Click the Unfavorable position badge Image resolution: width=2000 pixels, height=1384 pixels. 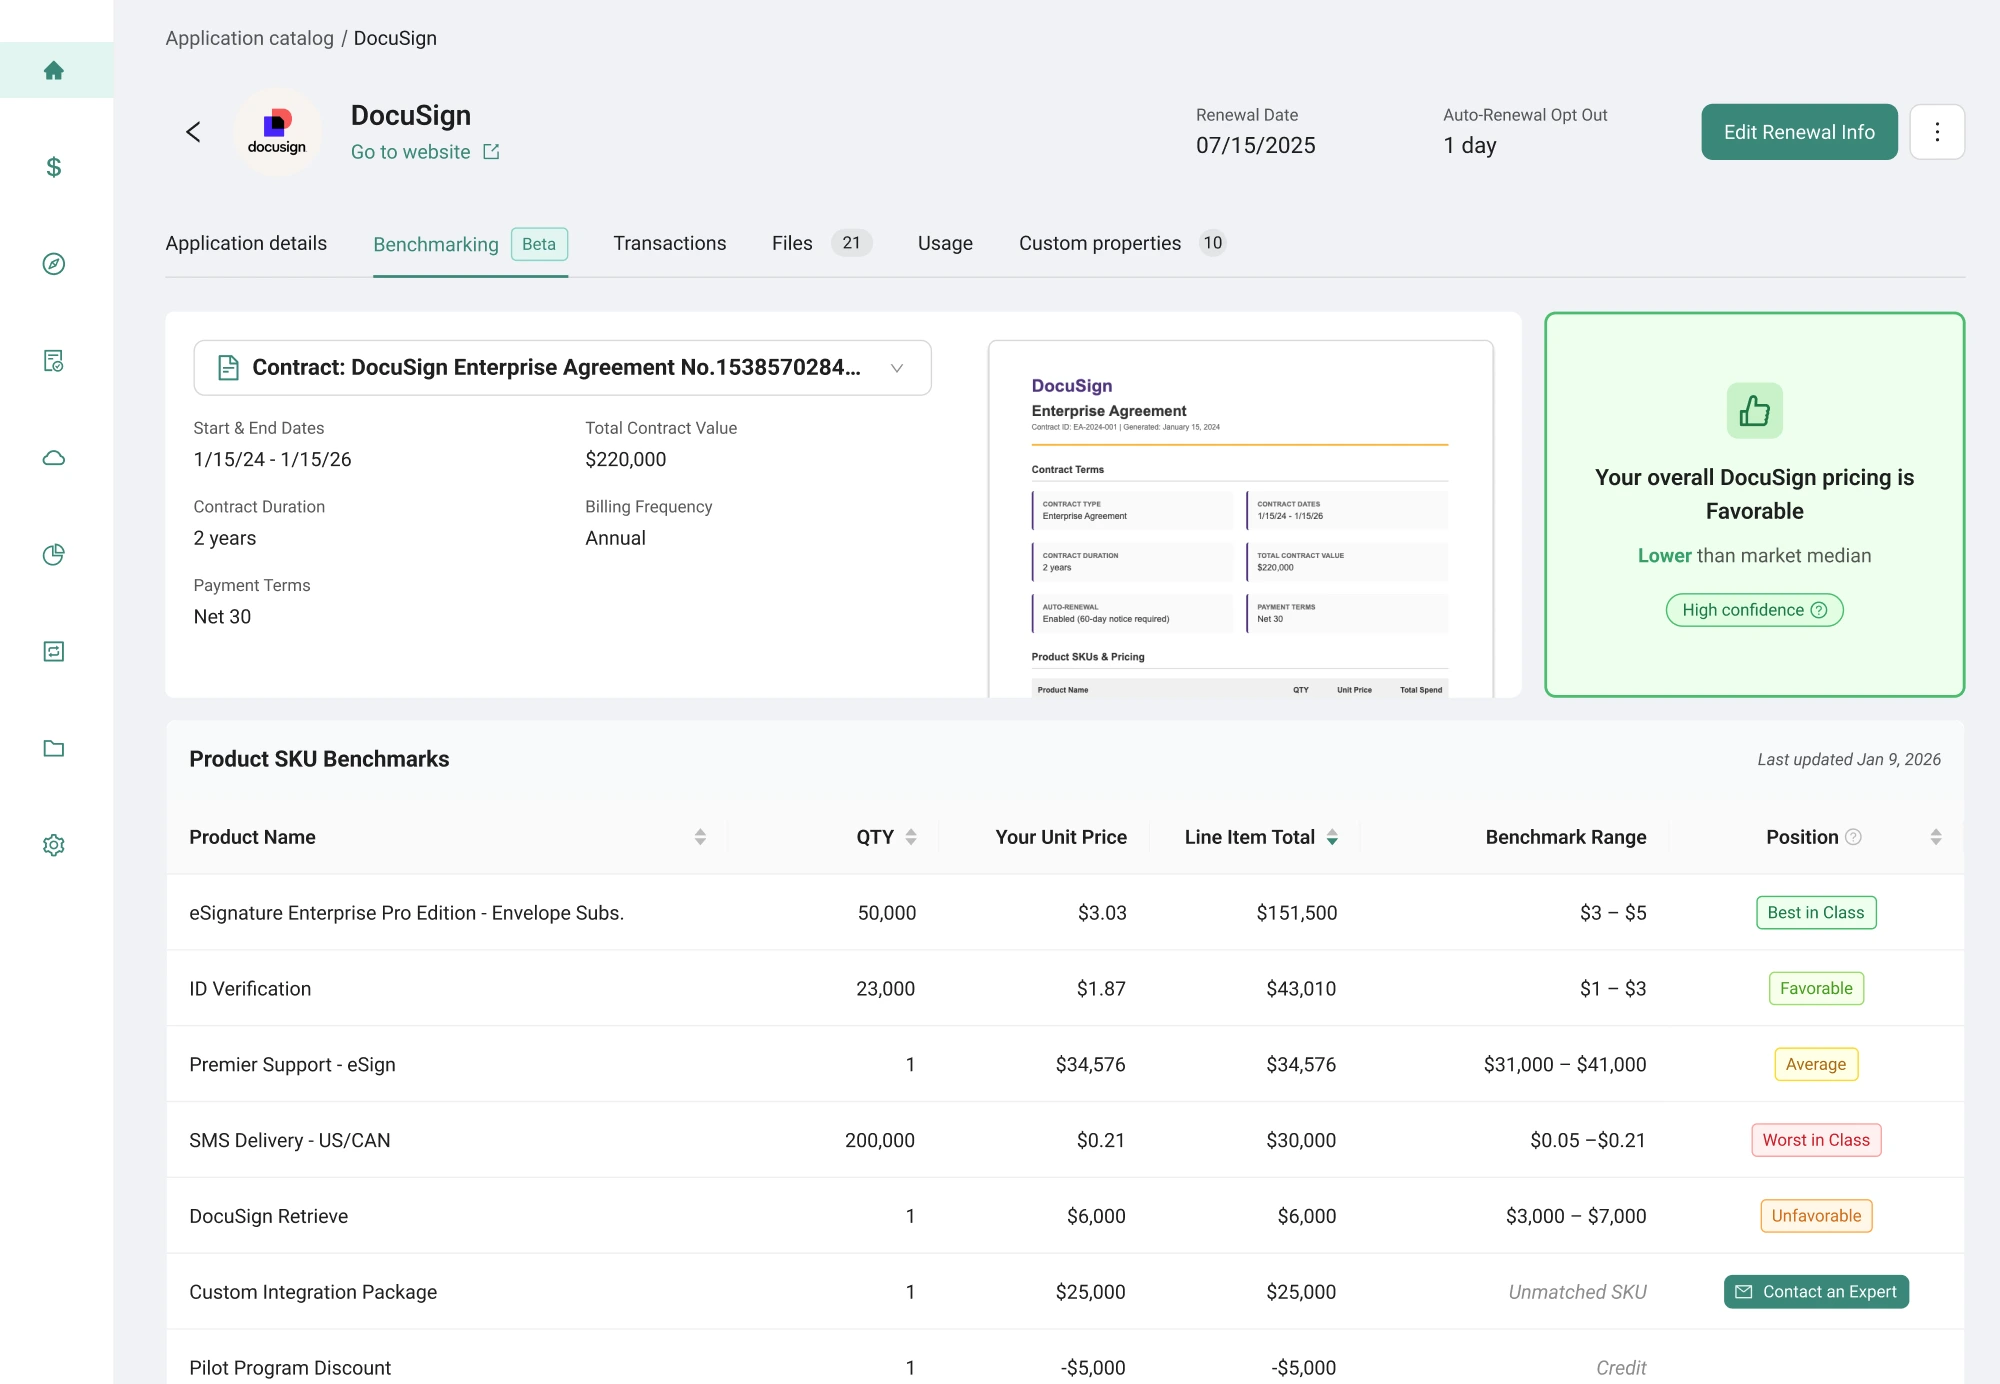point(1816,1216)
